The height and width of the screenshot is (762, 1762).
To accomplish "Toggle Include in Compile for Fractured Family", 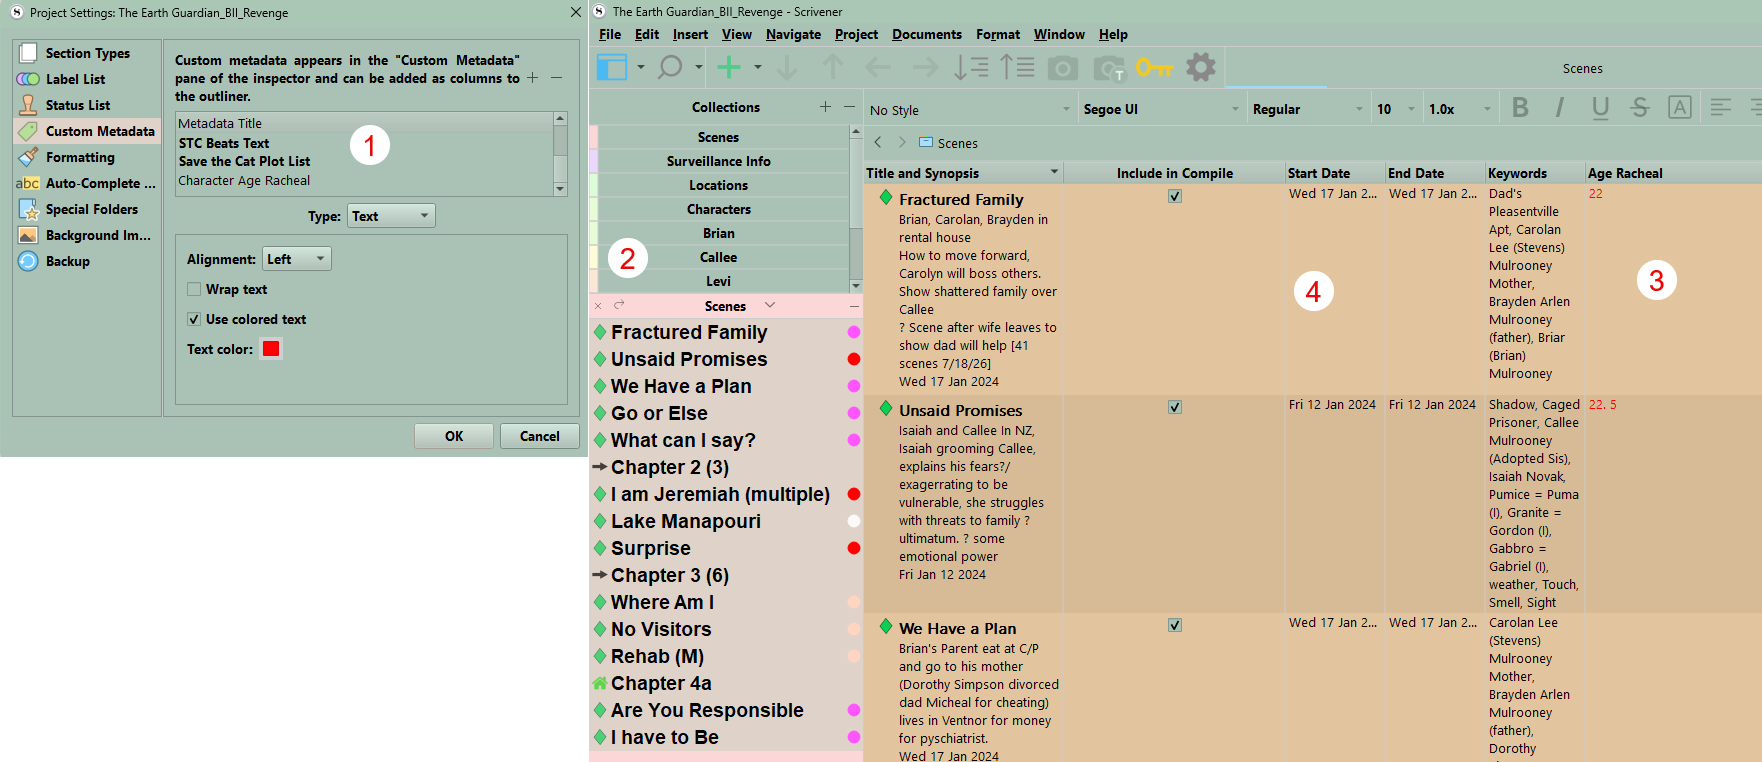I will (x=1175, y=196).
